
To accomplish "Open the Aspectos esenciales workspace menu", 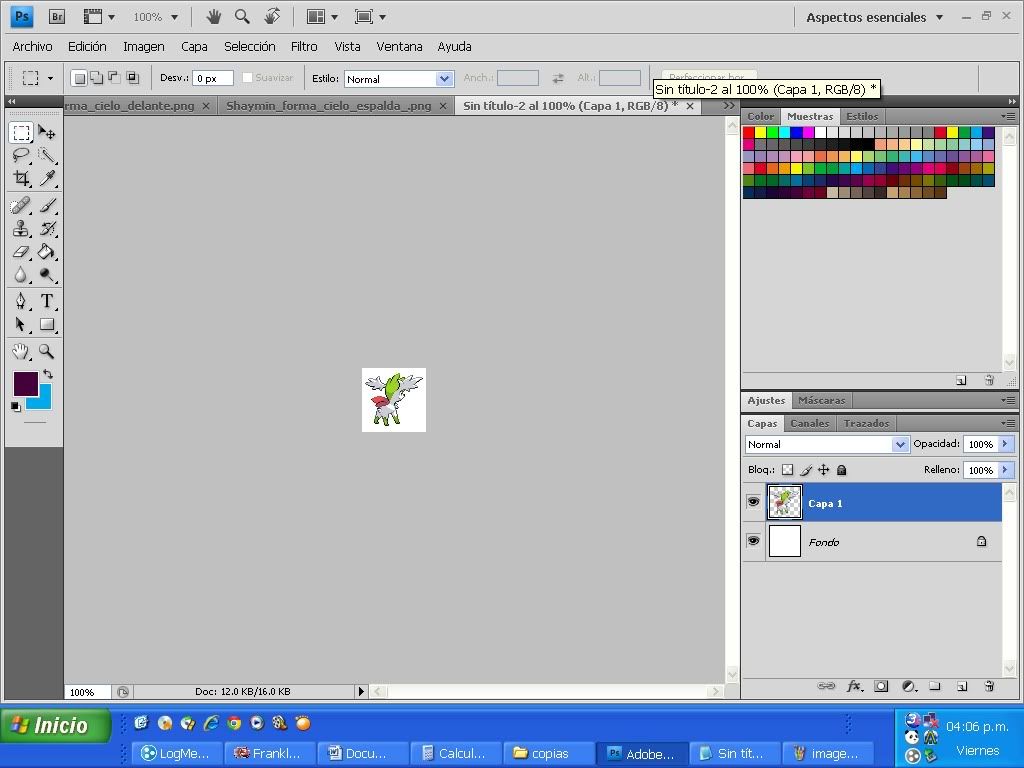I will [875, 18].
